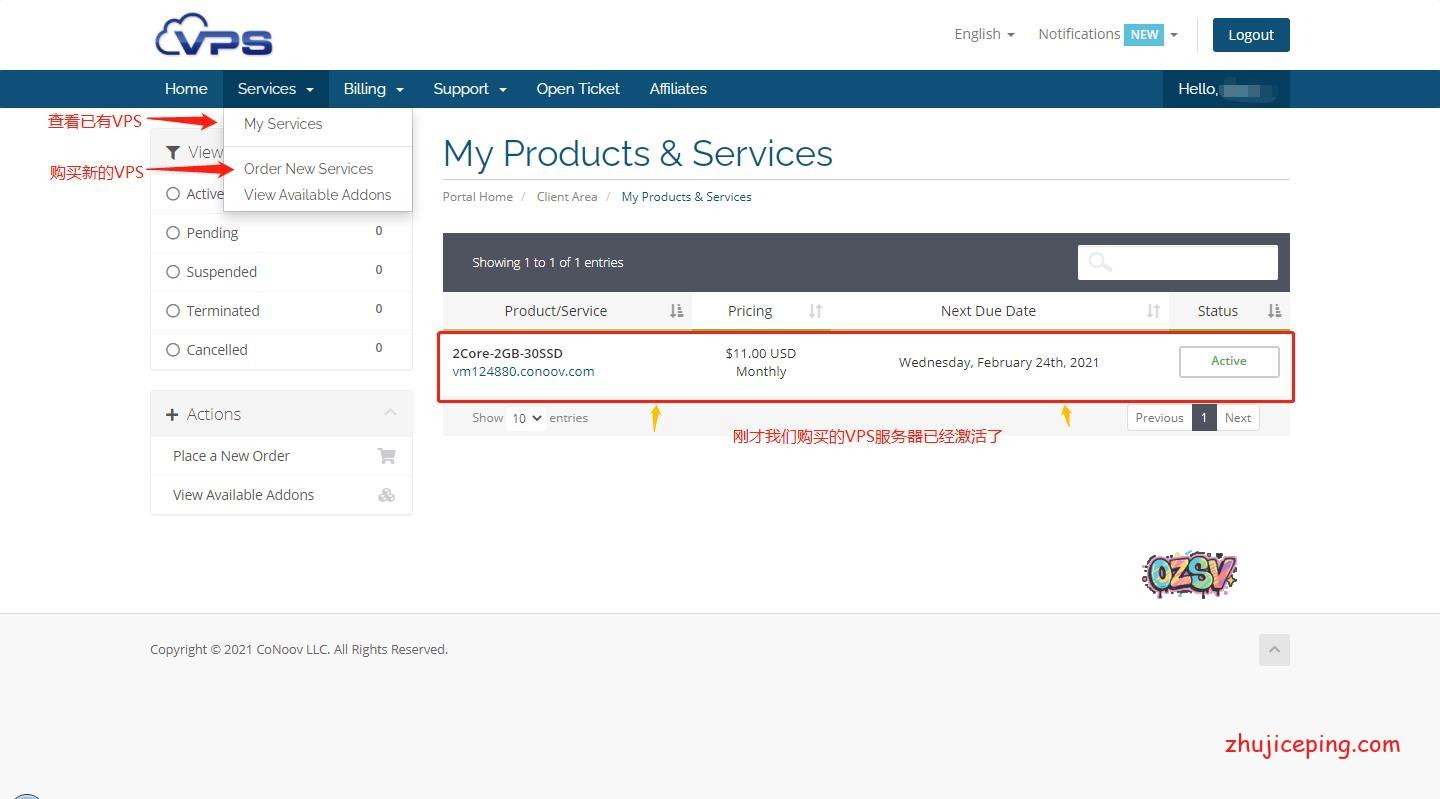The image size is (1440, 799).
Task: Click the VPS cloud logo
Action: coord(214,35)
